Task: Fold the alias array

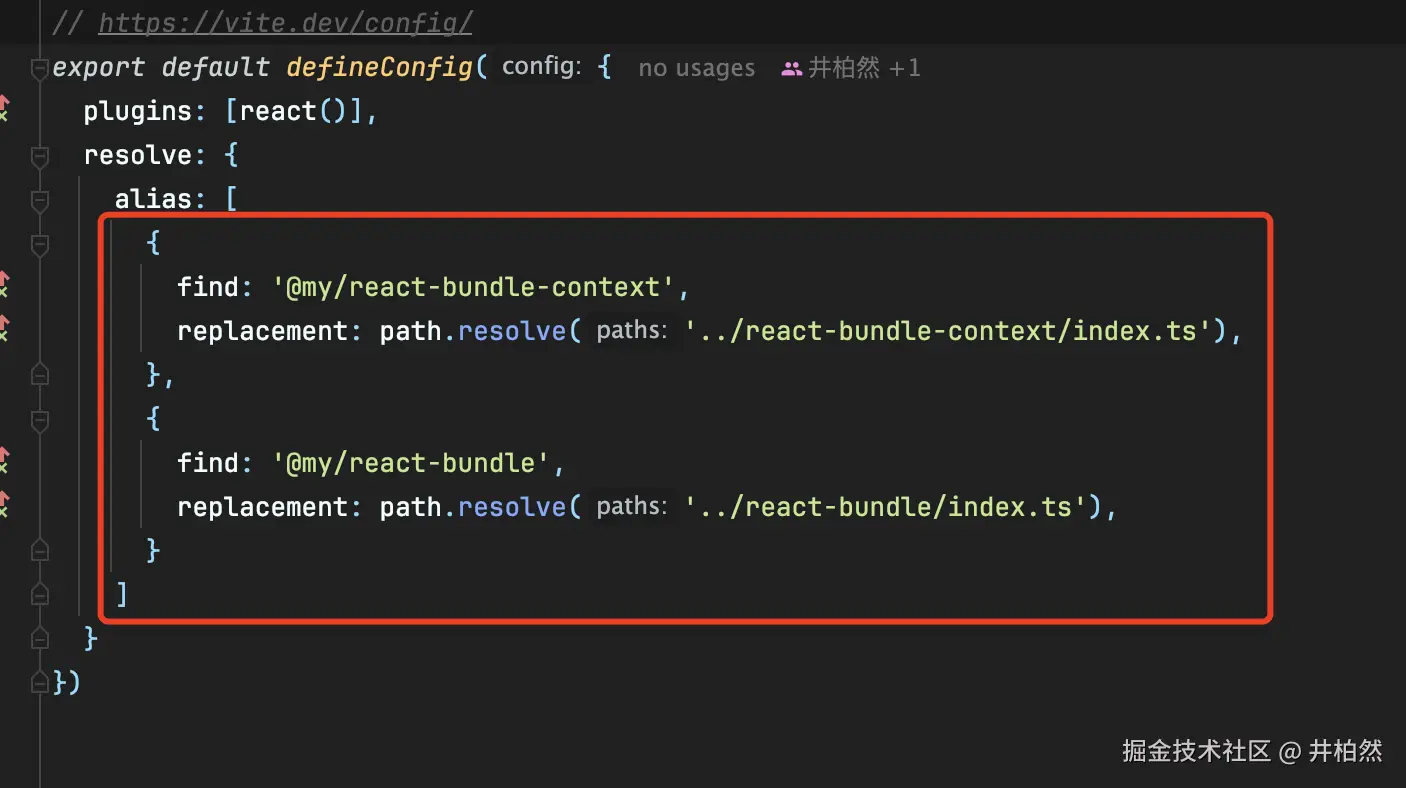Action: tap(40, 200)
